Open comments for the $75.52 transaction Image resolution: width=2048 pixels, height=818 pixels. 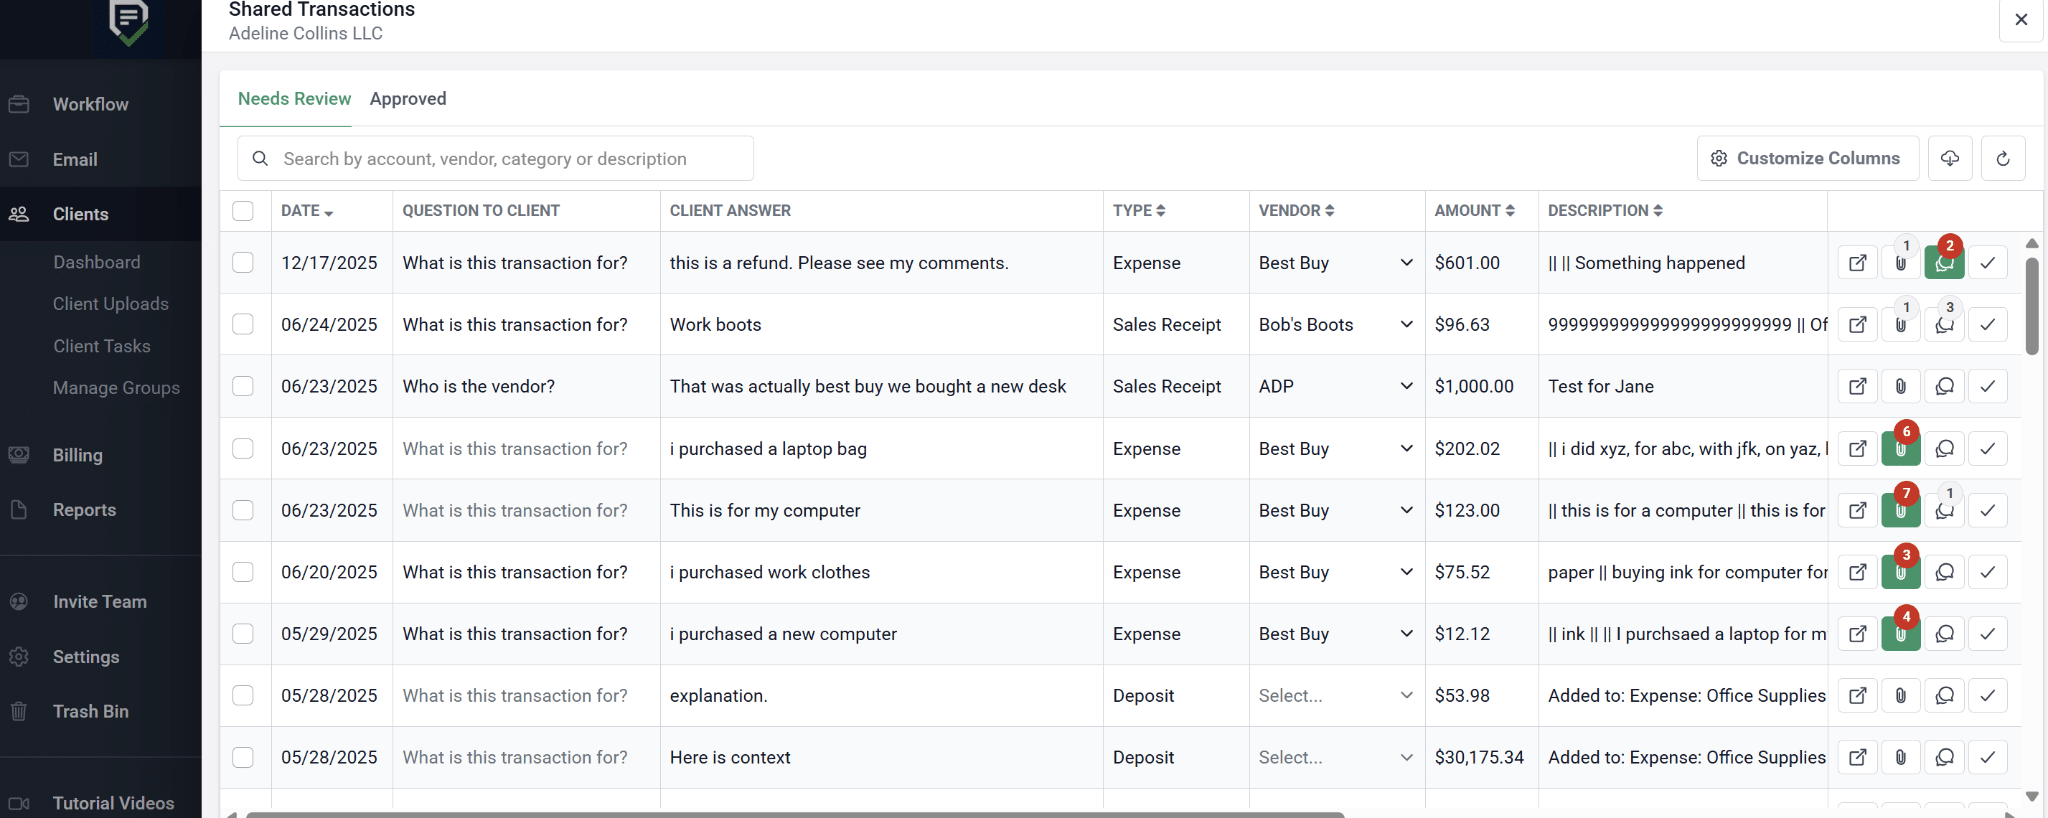[x=1944, y=572]
